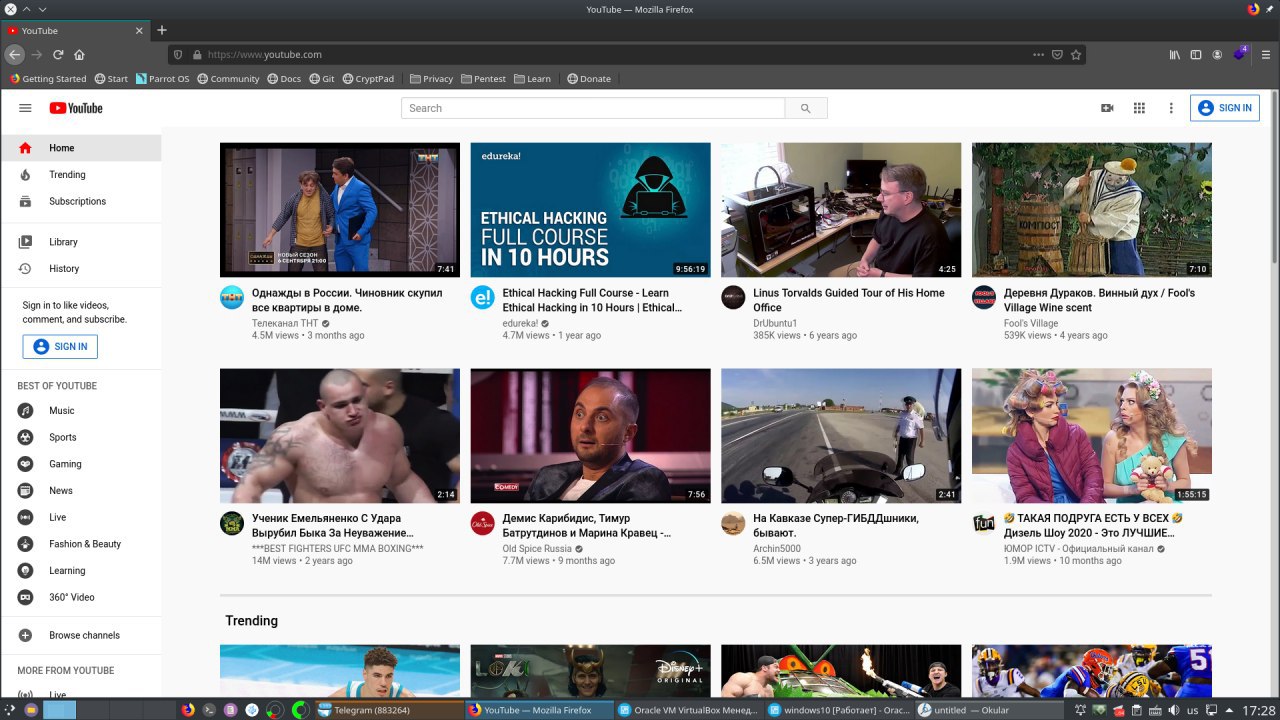Image resolution: width=1280 pixels, height=720 pixels.
Task: Open Fashion & Beauty in sidebar
Action: pyautogui.click(x=81, y=544)
